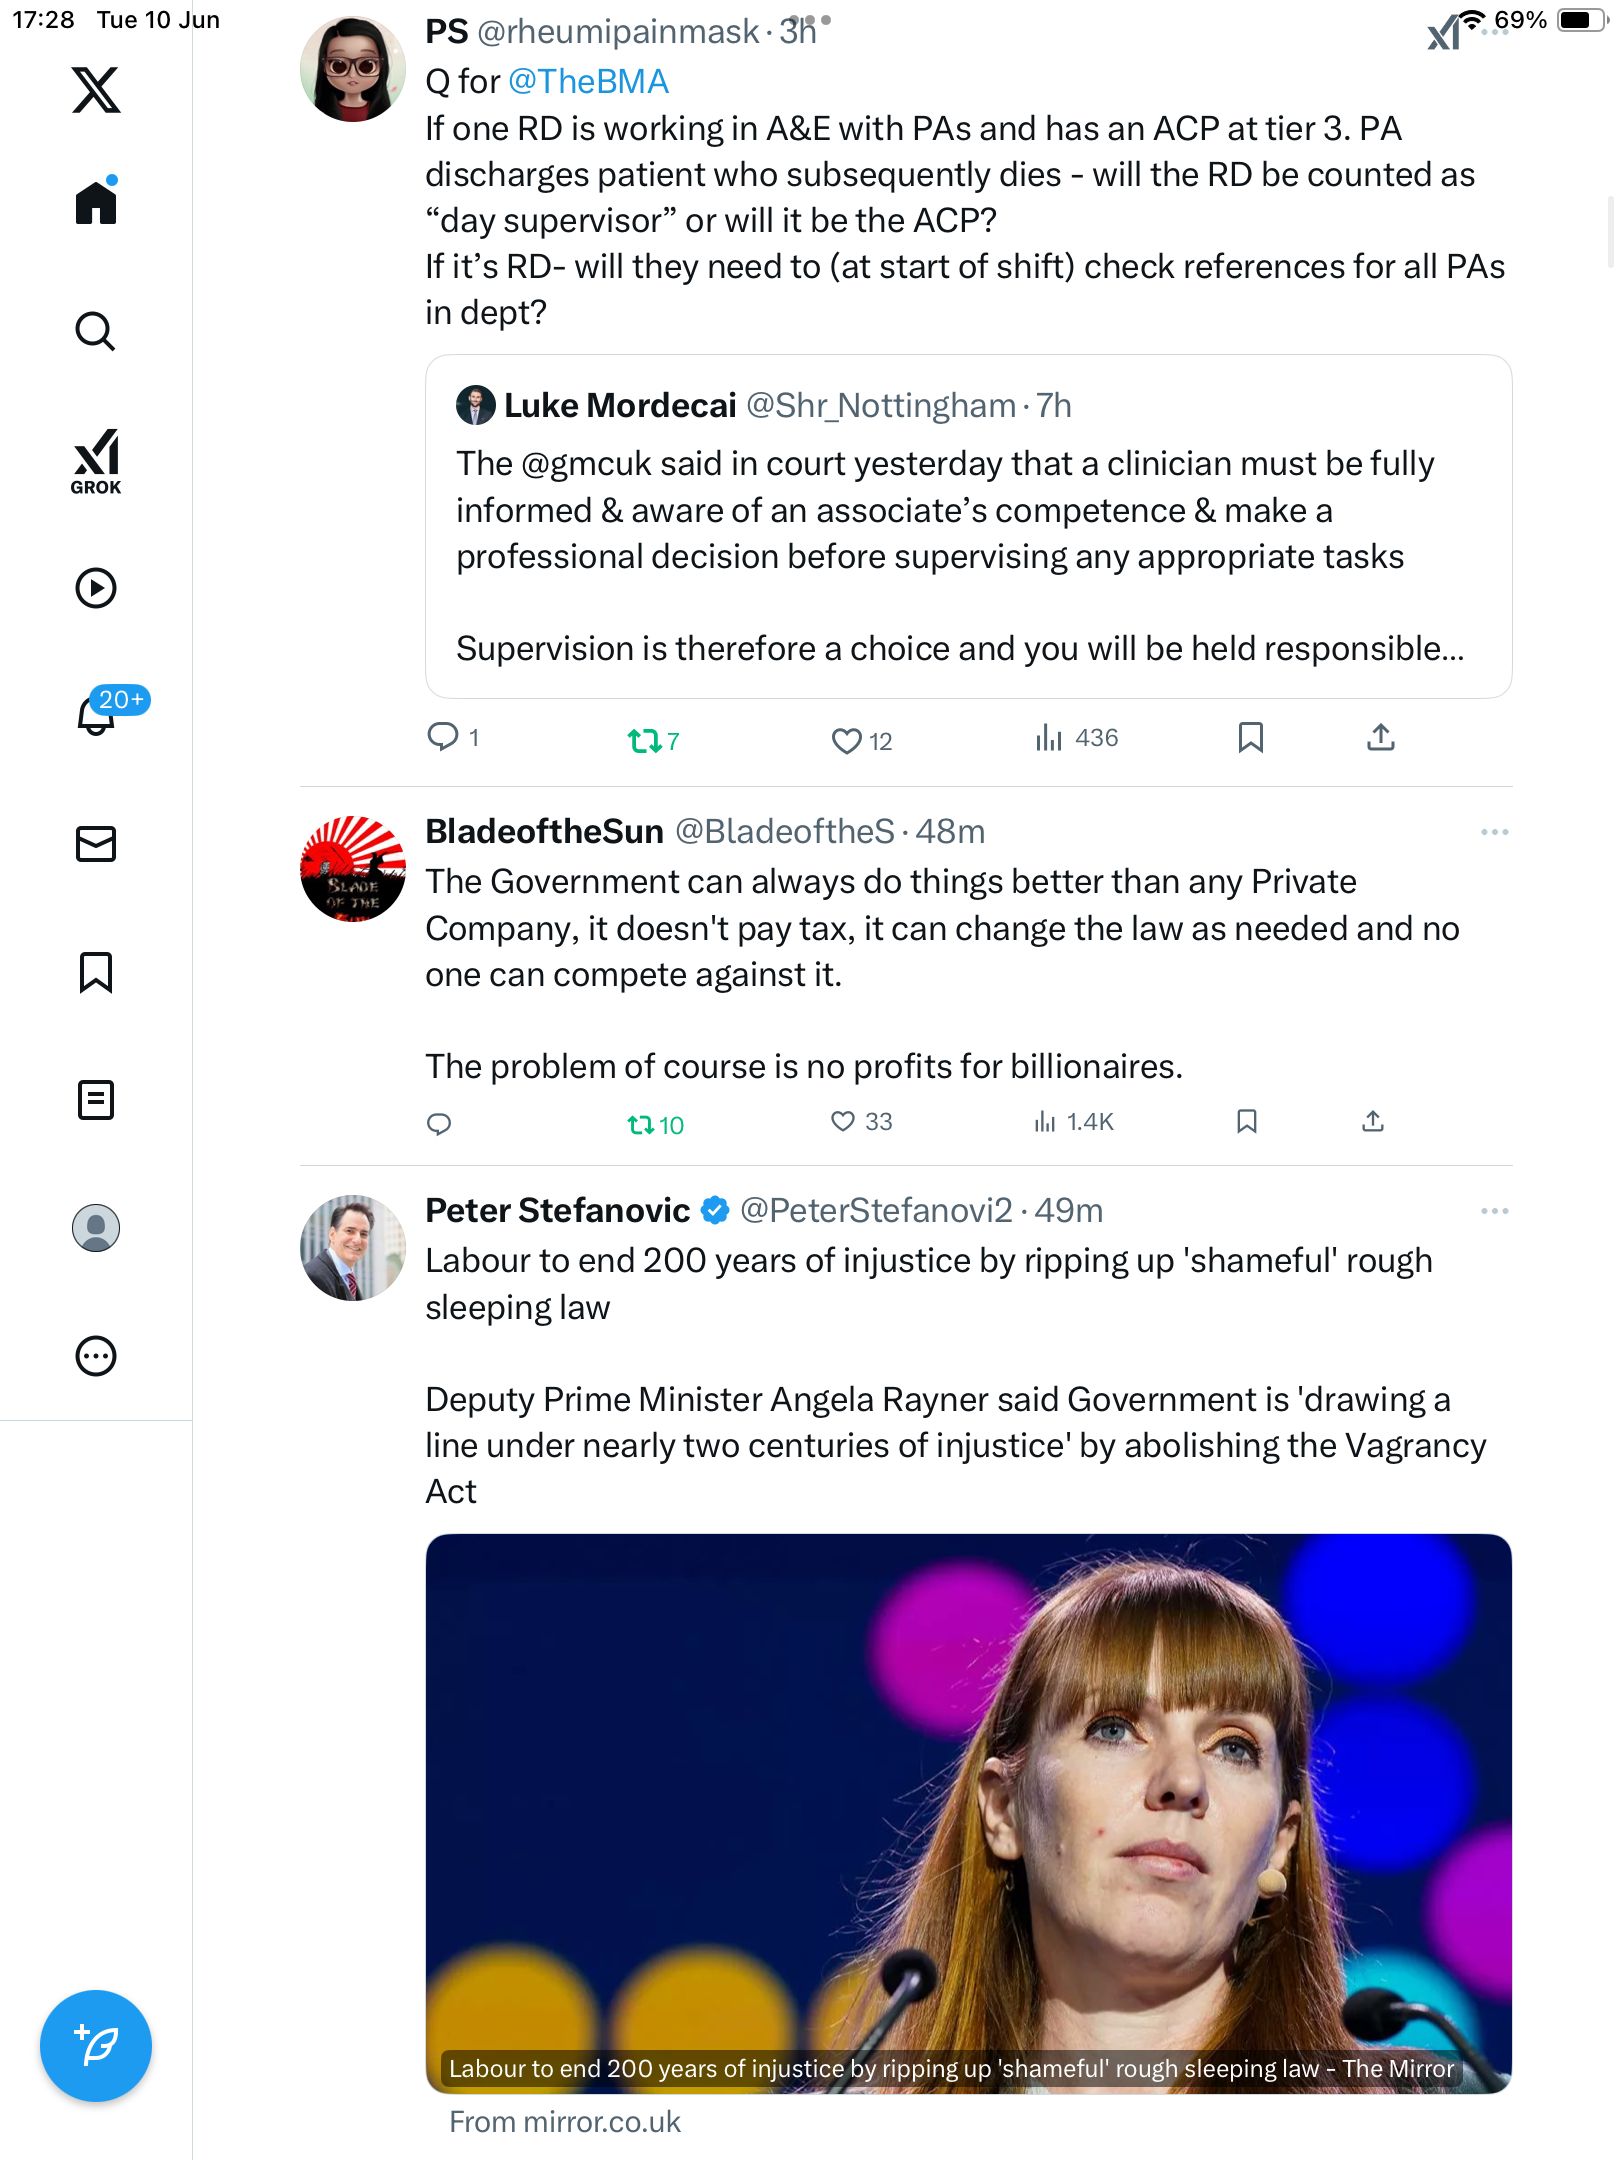
Task: Open the profile icon in sidebar
Action: click(x=96, y=1228)
